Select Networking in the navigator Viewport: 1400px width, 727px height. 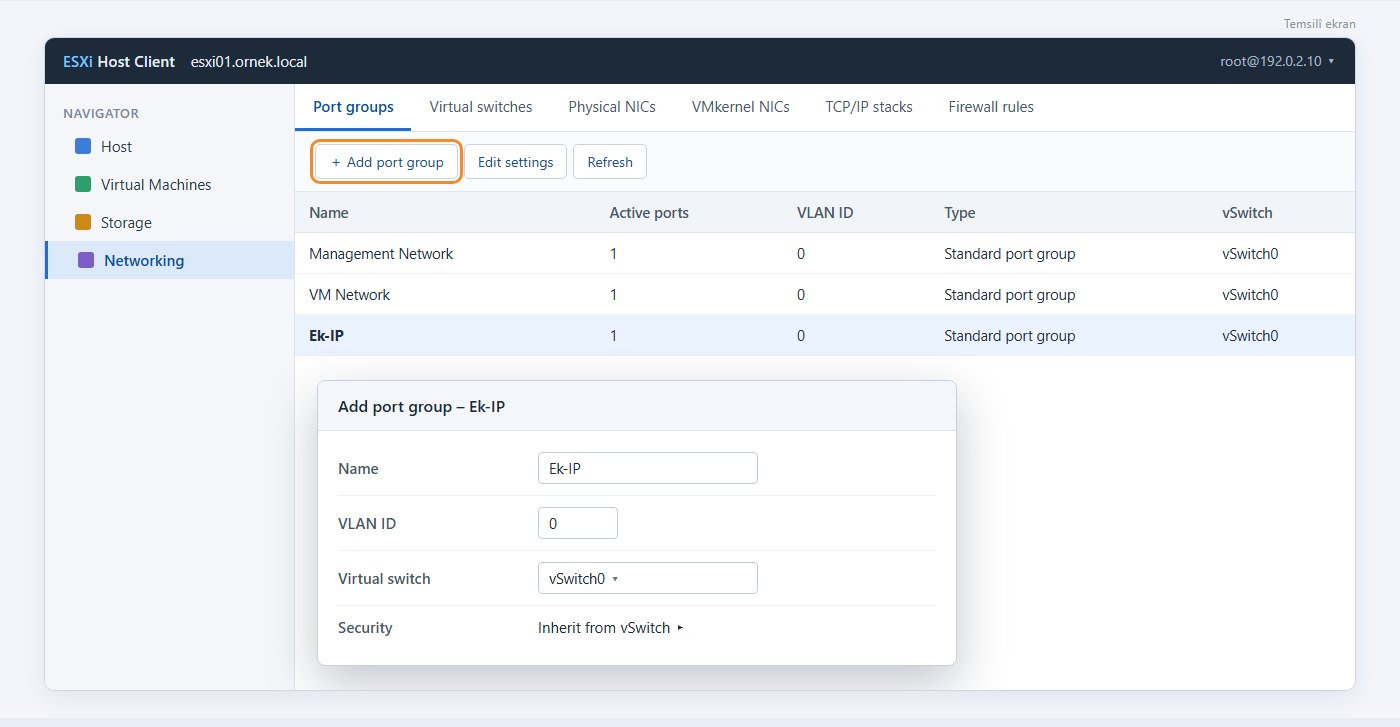pos(169,261)
